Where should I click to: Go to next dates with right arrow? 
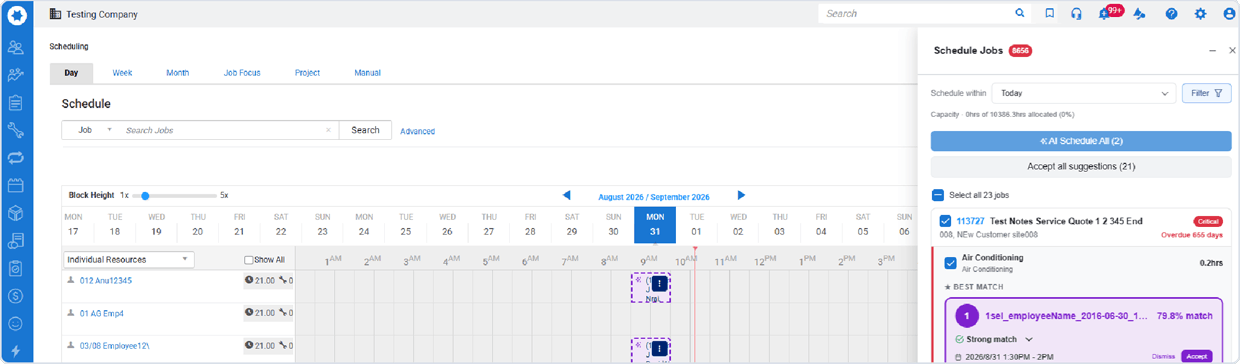[741, 195]
